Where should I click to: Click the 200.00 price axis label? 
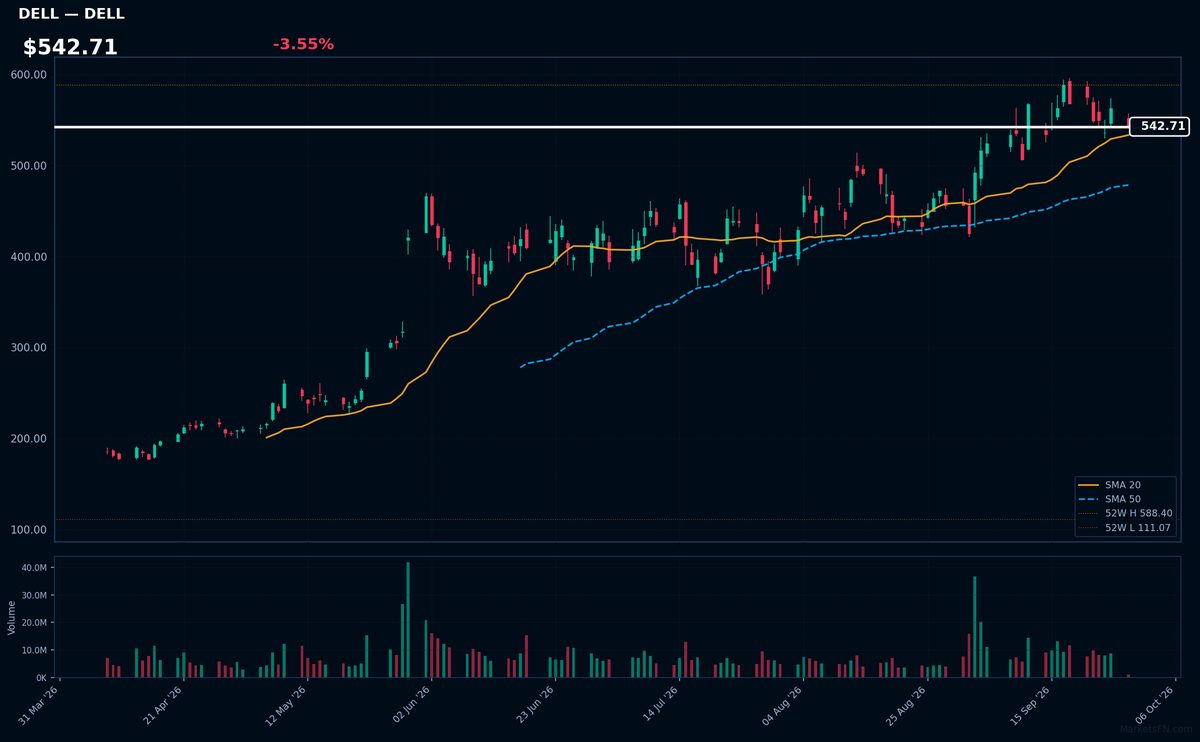tap(28, 439)
